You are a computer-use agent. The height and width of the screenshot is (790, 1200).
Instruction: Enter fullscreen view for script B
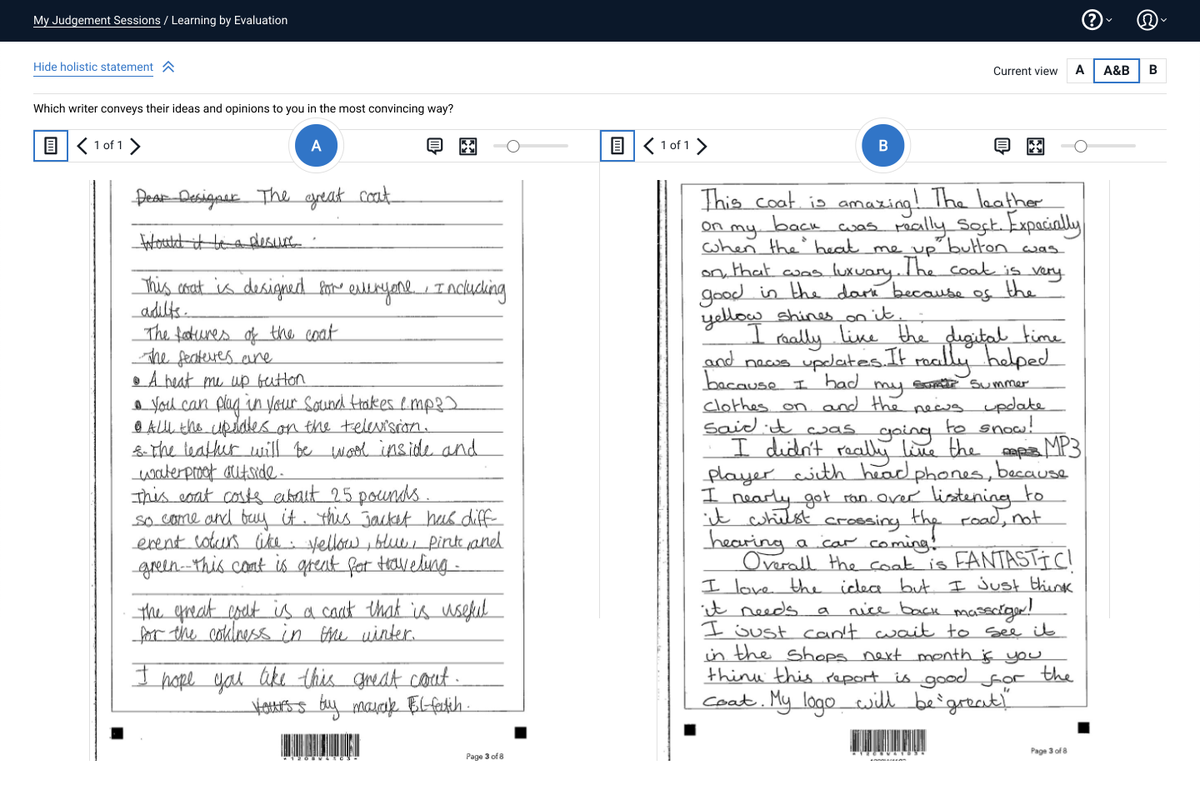tap(1035, 145)
